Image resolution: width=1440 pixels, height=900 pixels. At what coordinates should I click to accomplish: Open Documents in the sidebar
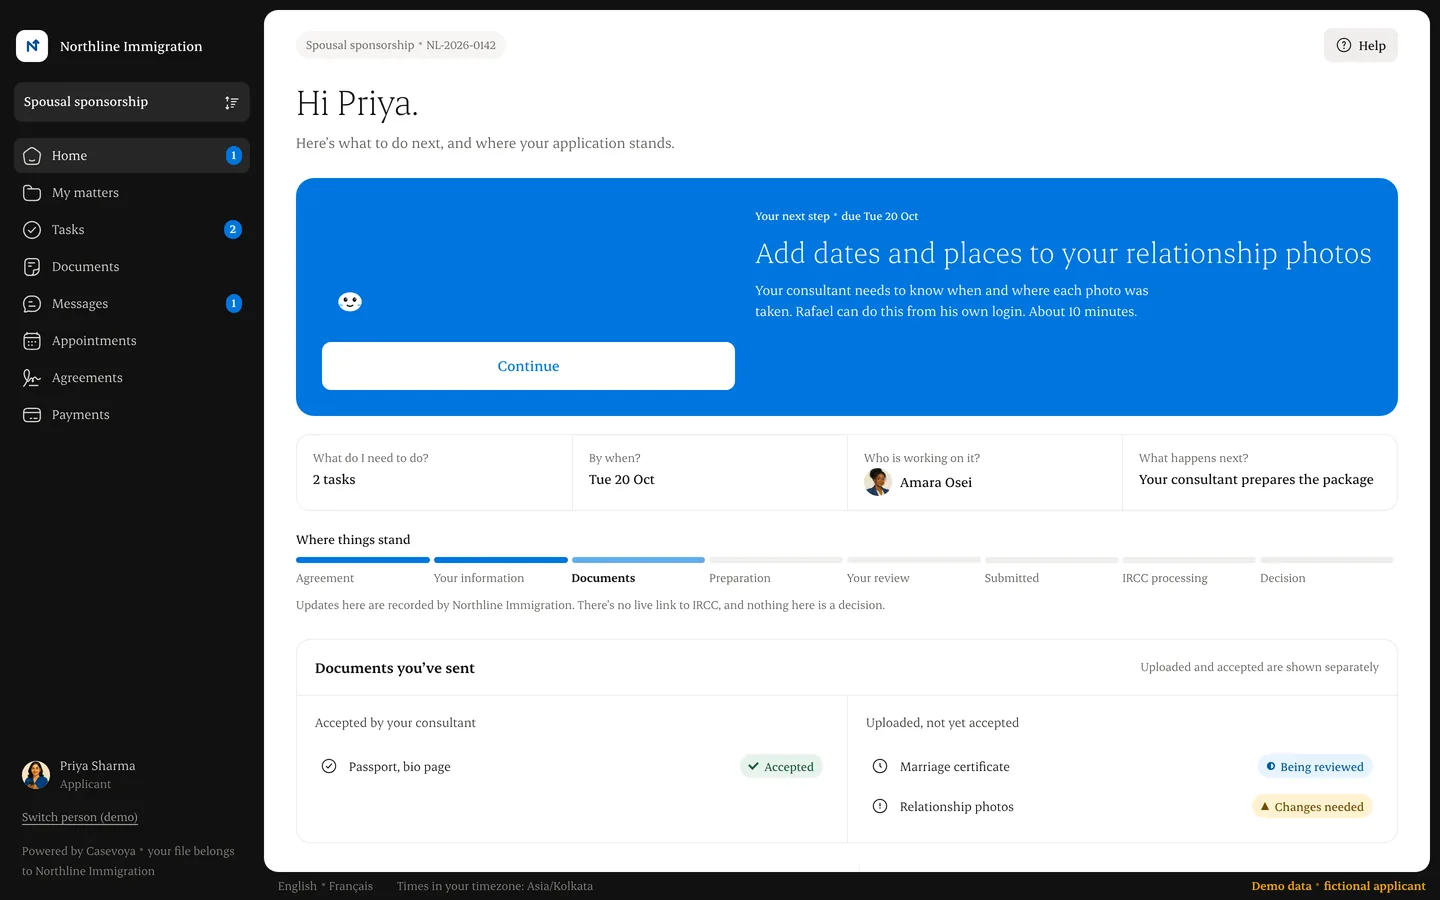pos(132,267)
